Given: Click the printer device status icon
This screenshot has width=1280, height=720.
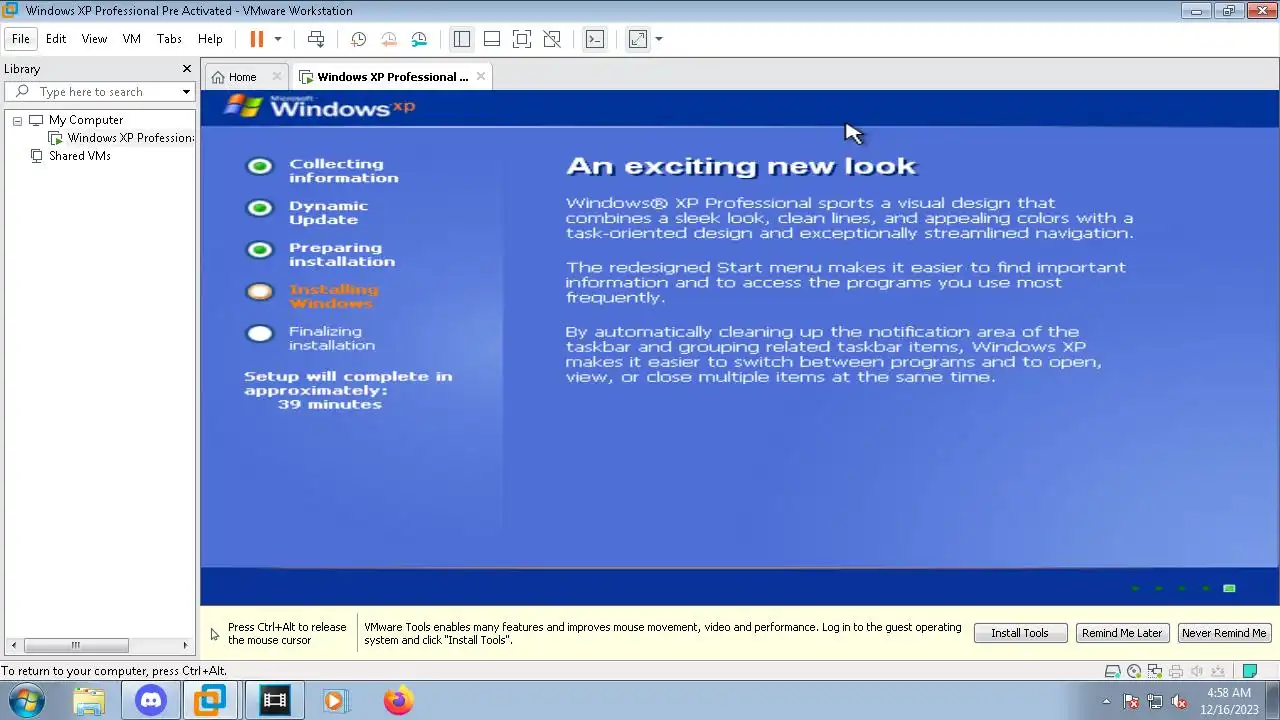Looking at the screenshot, I should pyautogui.click(x=1176, y=671).
